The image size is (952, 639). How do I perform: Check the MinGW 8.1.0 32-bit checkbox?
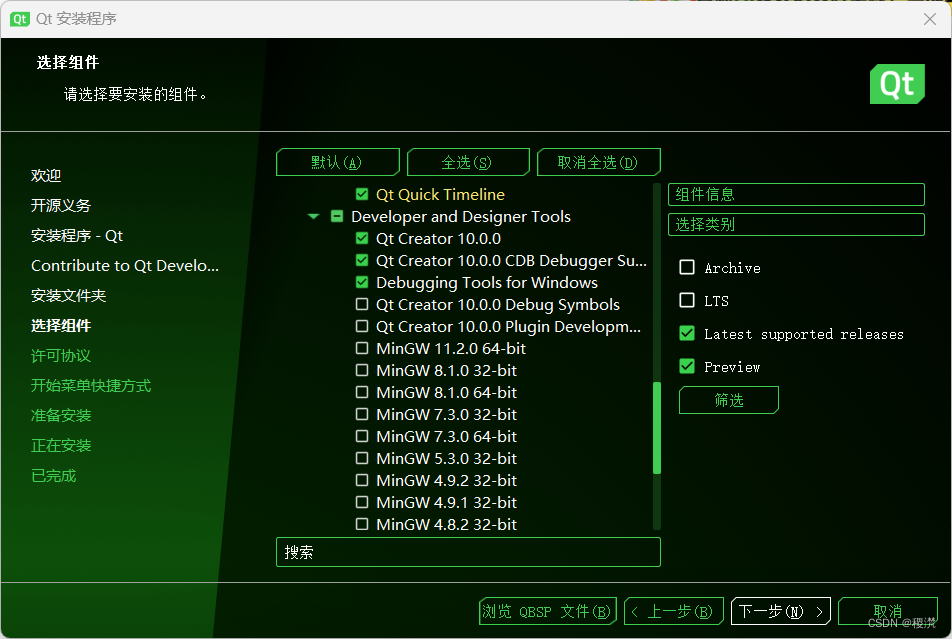362,370
